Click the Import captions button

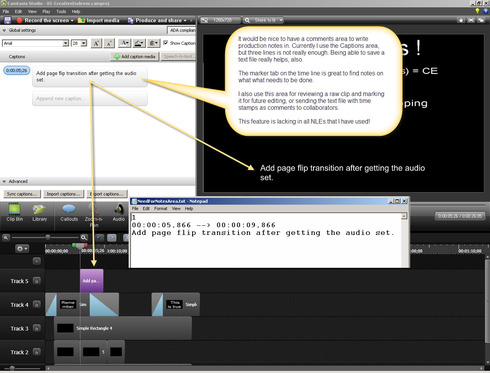[63, 194]
